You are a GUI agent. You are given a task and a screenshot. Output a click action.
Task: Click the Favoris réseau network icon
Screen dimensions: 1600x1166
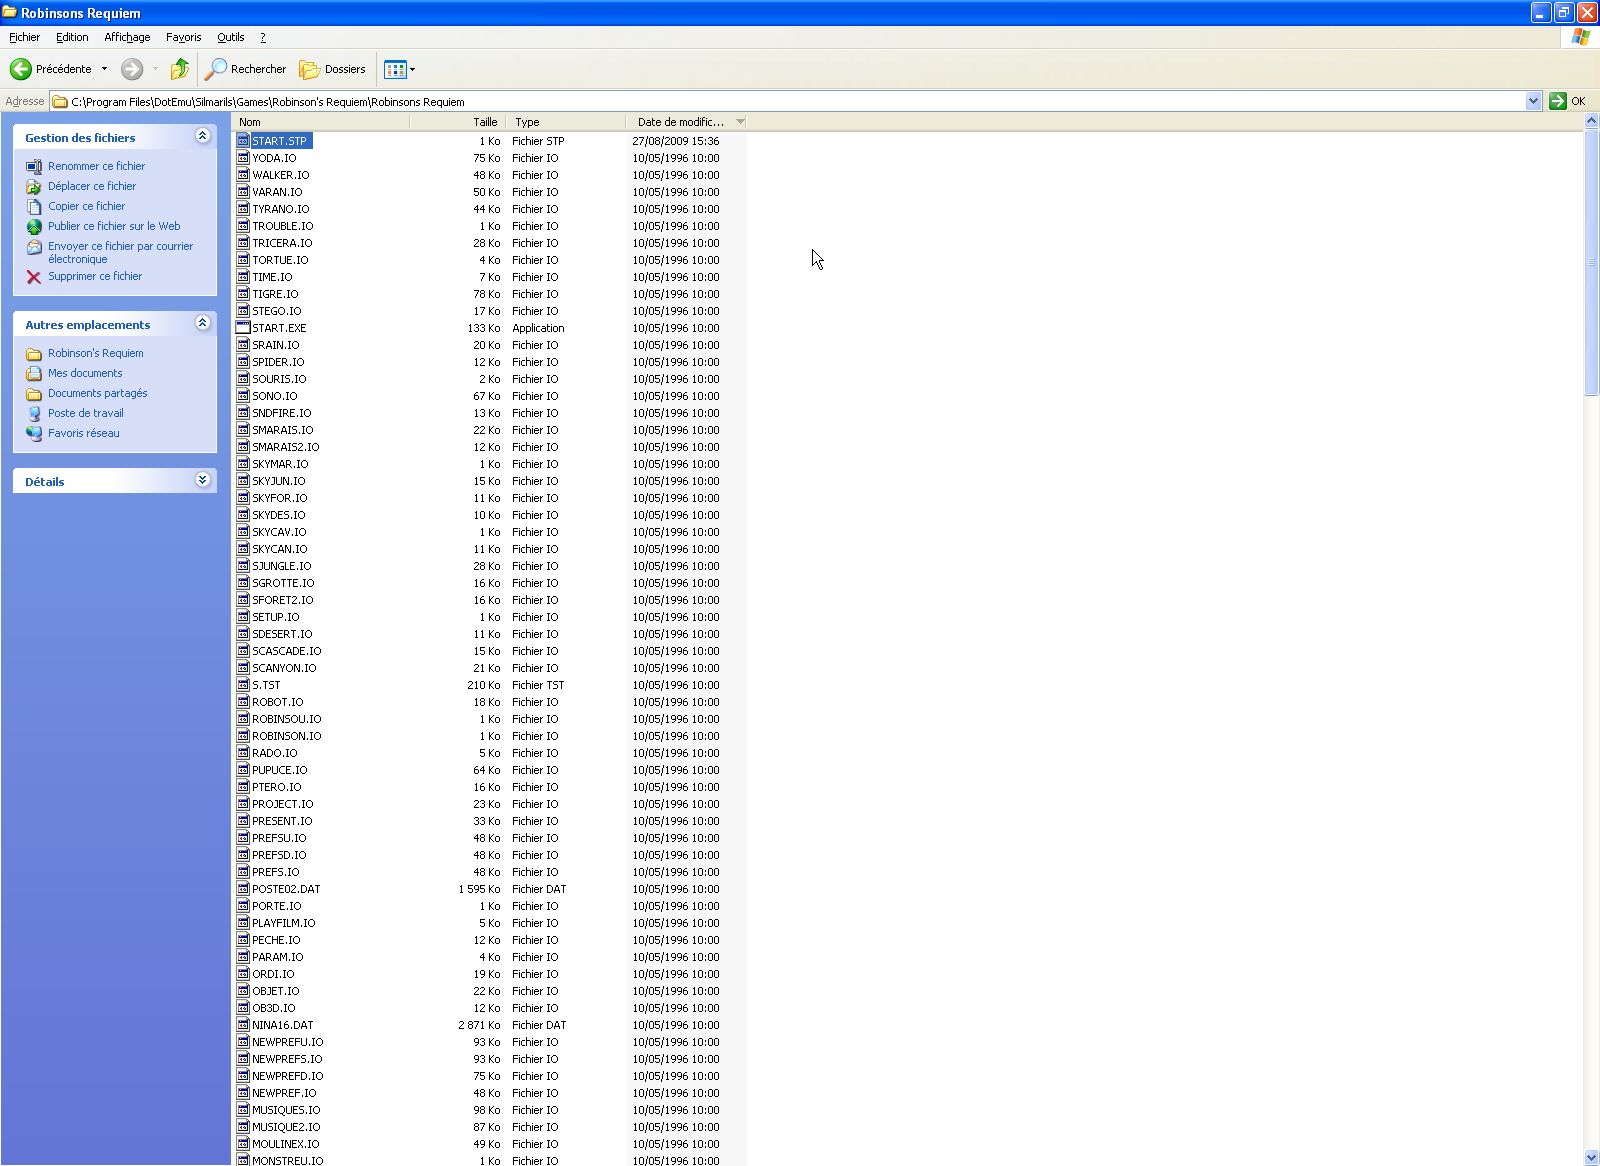tap(34, 434)
